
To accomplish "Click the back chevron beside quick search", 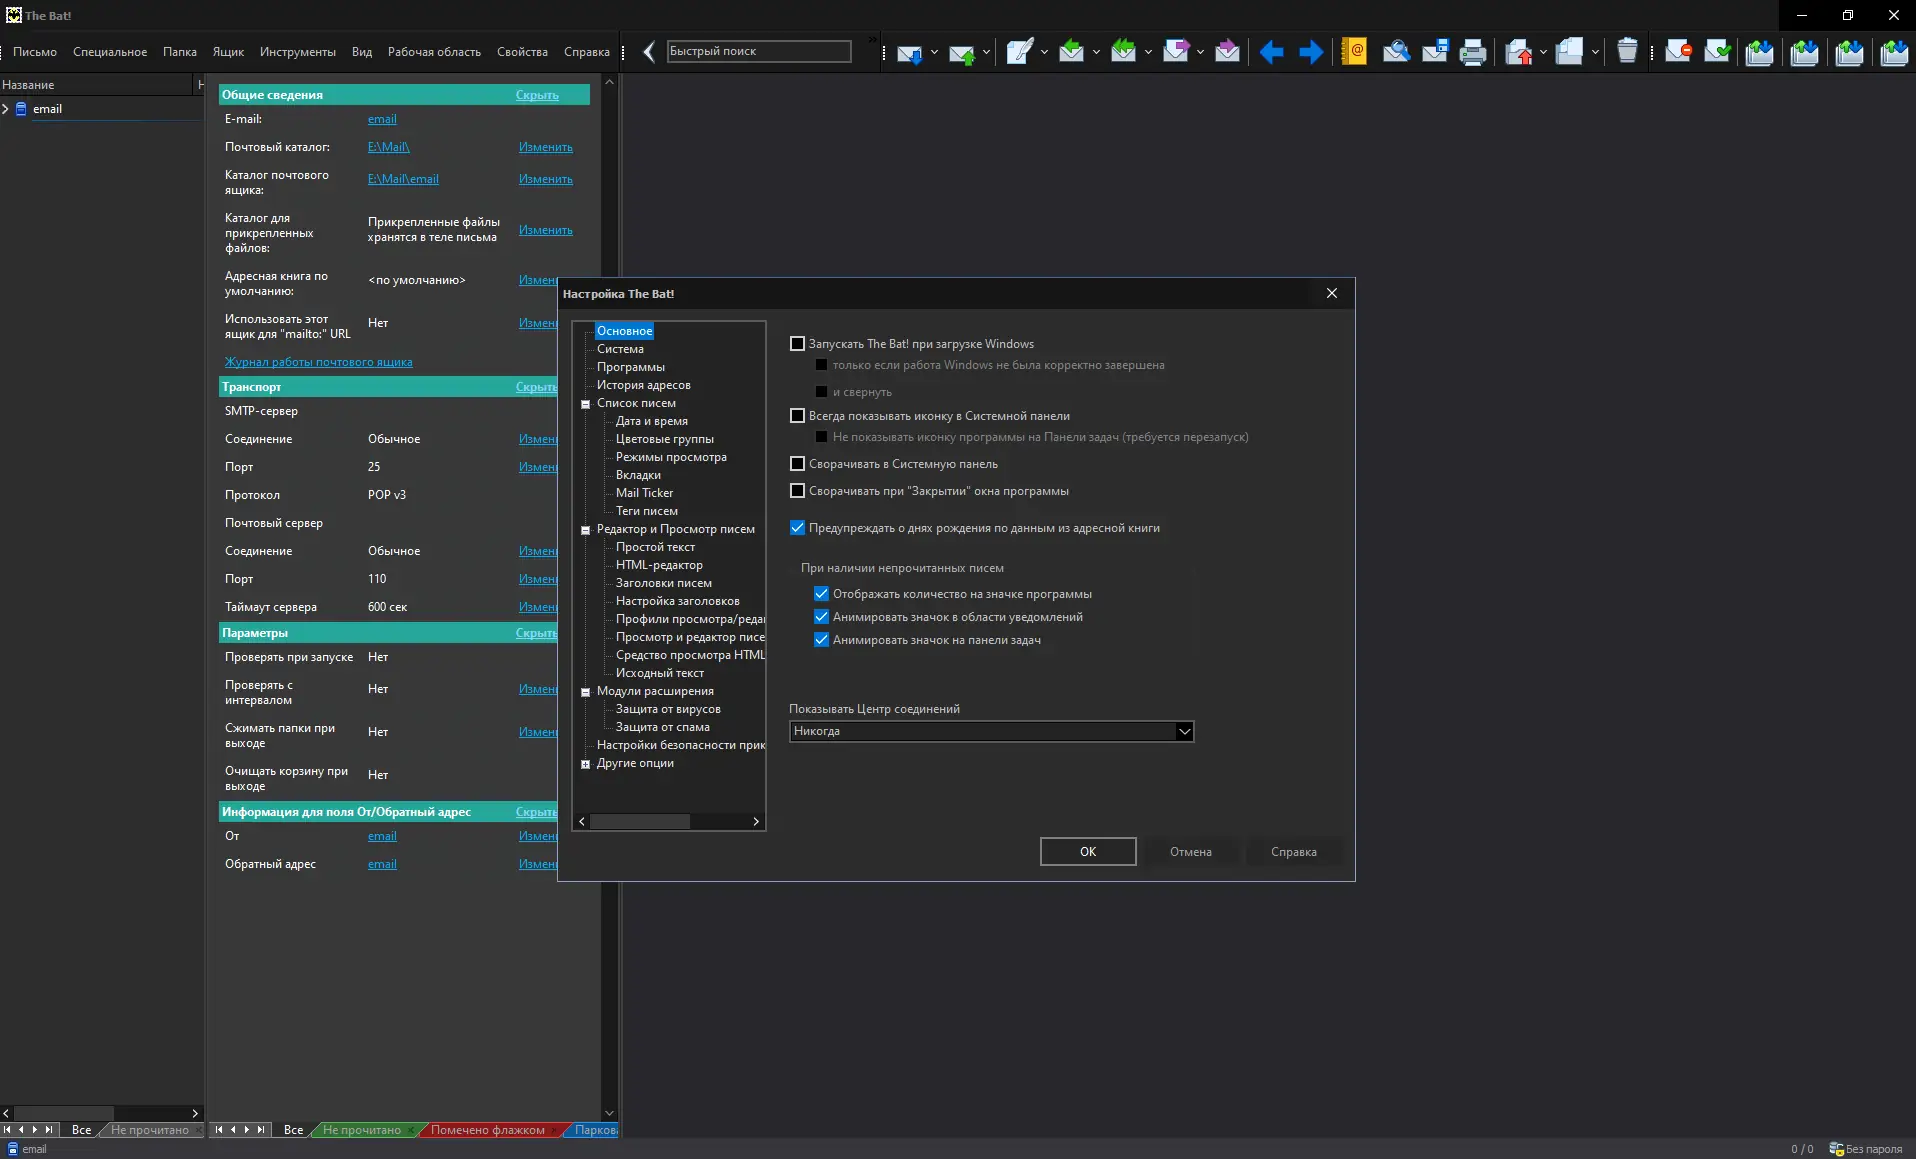I will (x=649, y=52).
